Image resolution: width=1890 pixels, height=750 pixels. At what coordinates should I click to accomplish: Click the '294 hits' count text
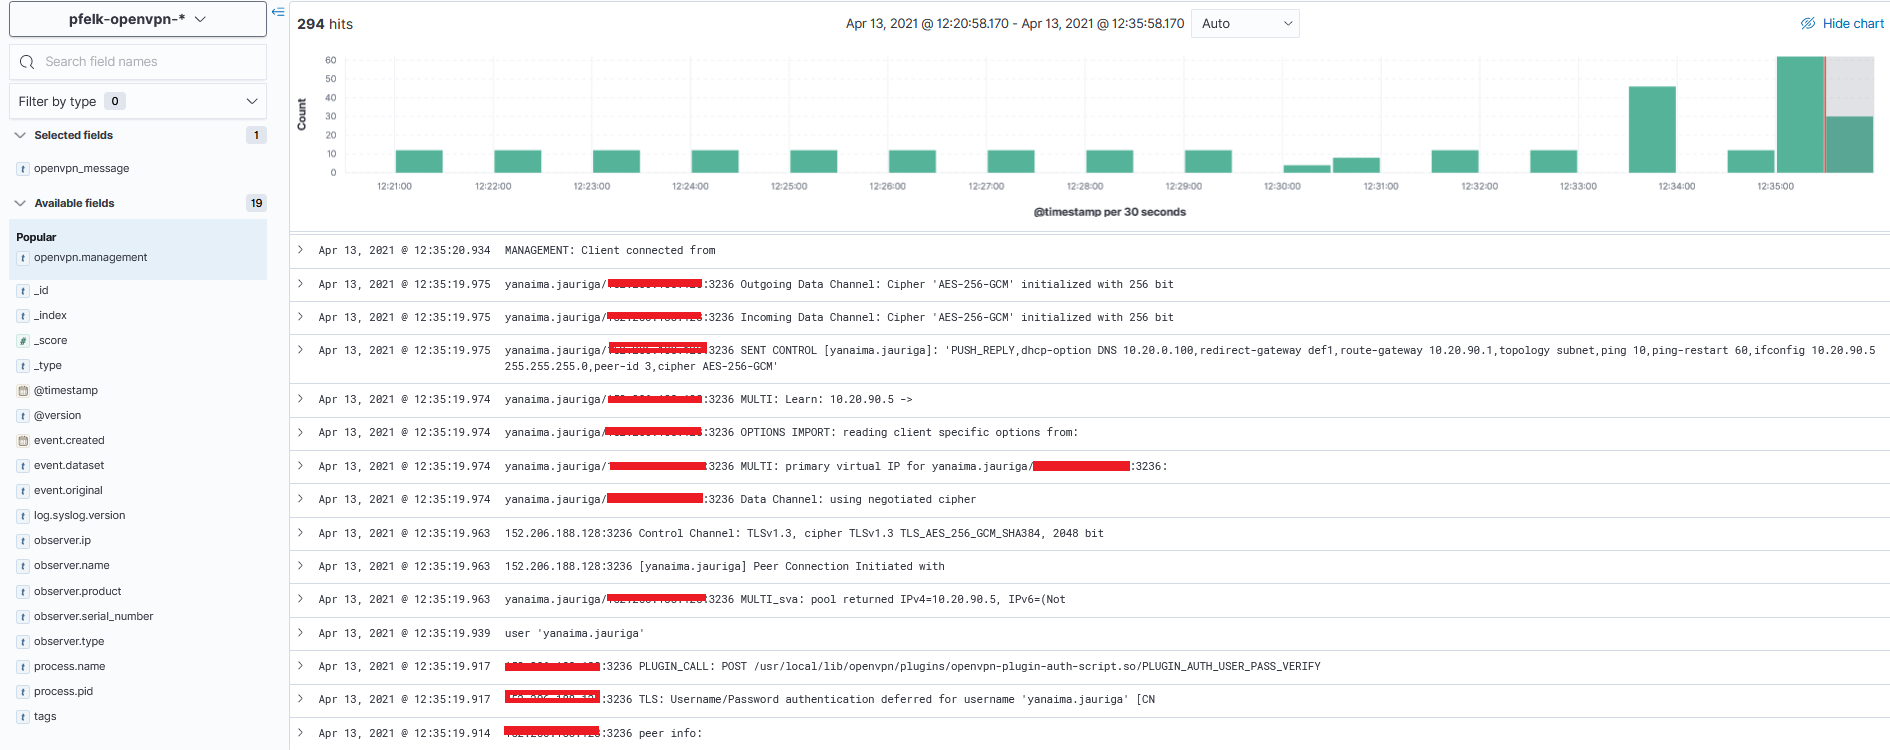tap(325, 24)
